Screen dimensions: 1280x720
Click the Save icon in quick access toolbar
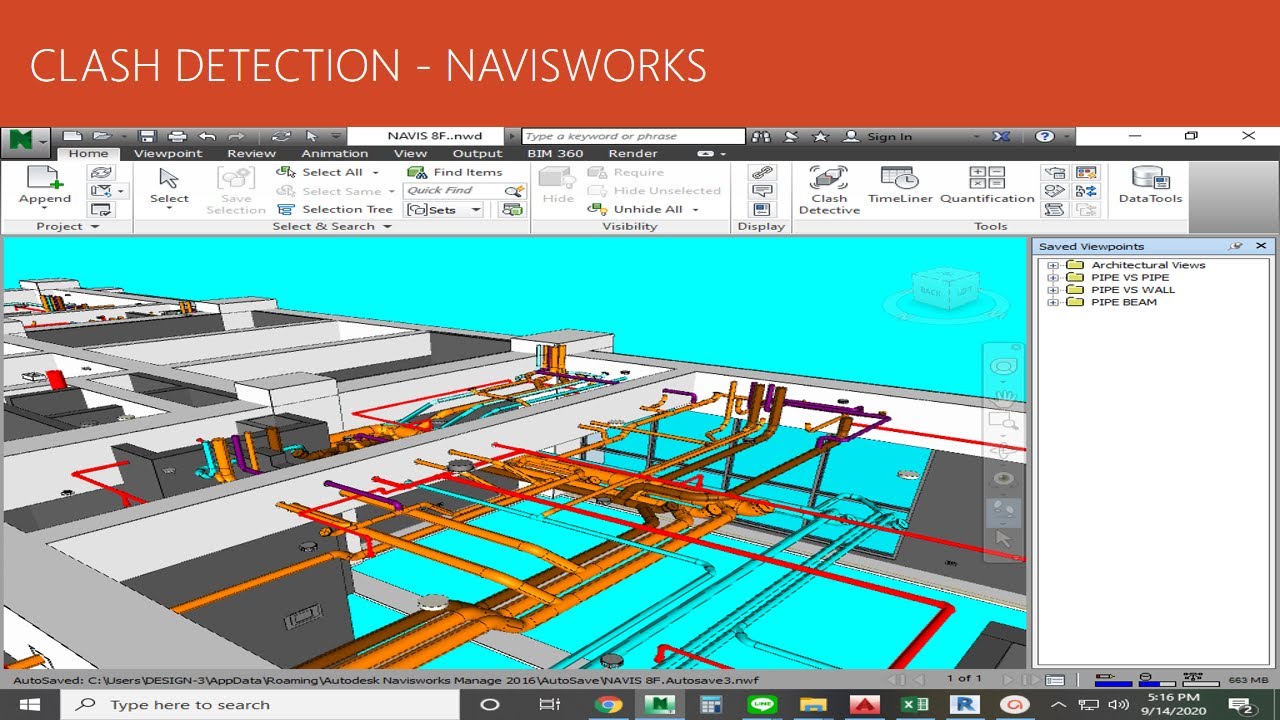148,136
